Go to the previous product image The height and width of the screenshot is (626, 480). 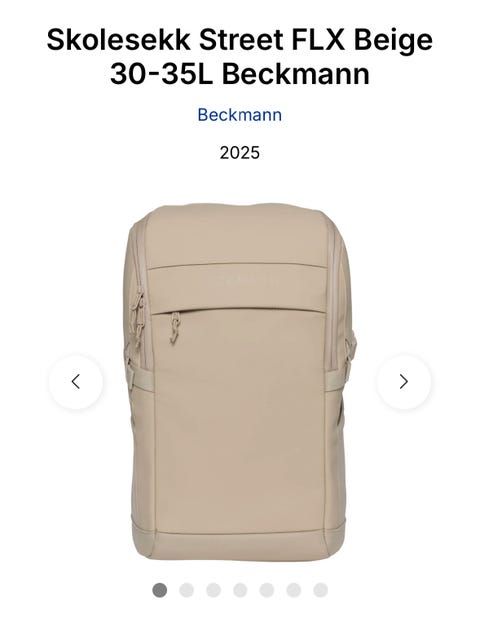coord(76,382)
